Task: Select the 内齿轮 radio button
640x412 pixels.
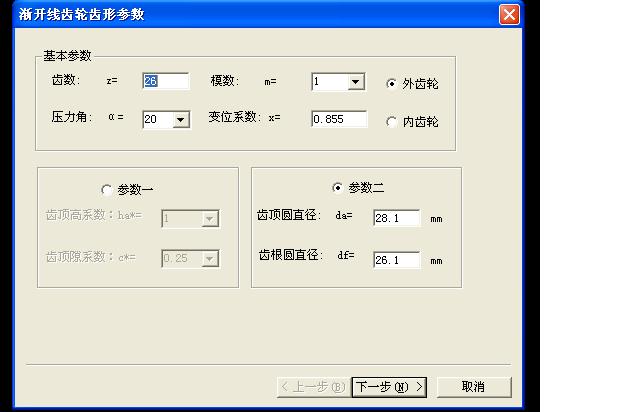Action: click(x=391, y=121)
